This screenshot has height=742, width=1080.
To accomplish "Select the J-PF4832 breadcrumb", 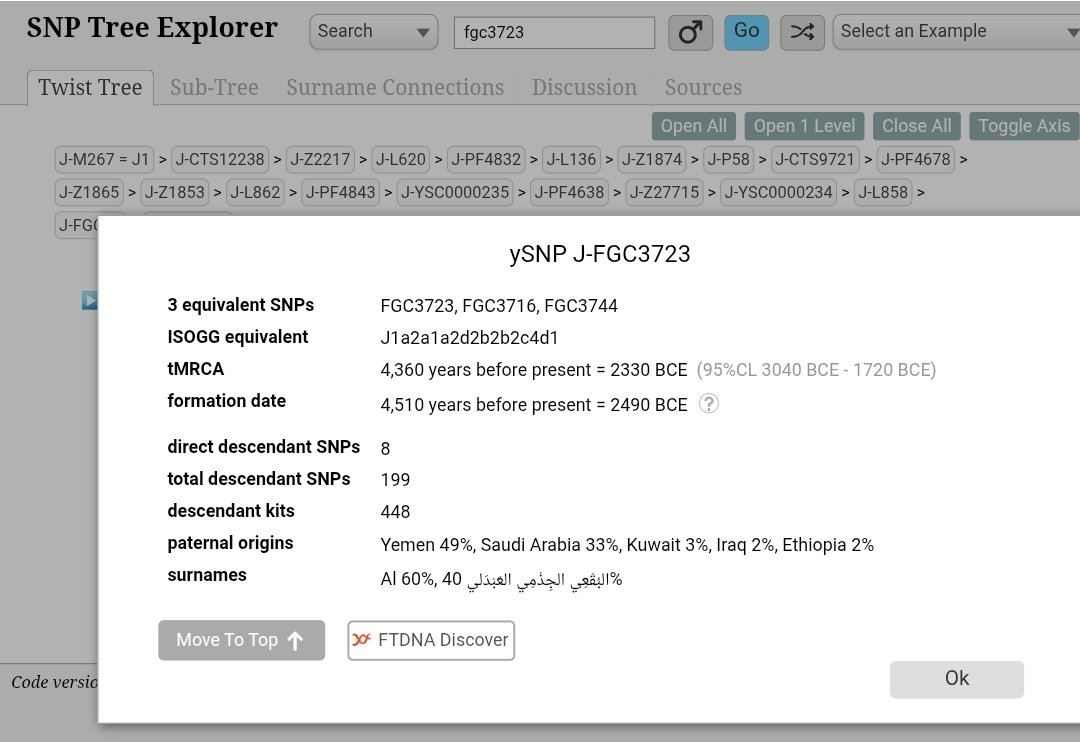I will [486, 159].
